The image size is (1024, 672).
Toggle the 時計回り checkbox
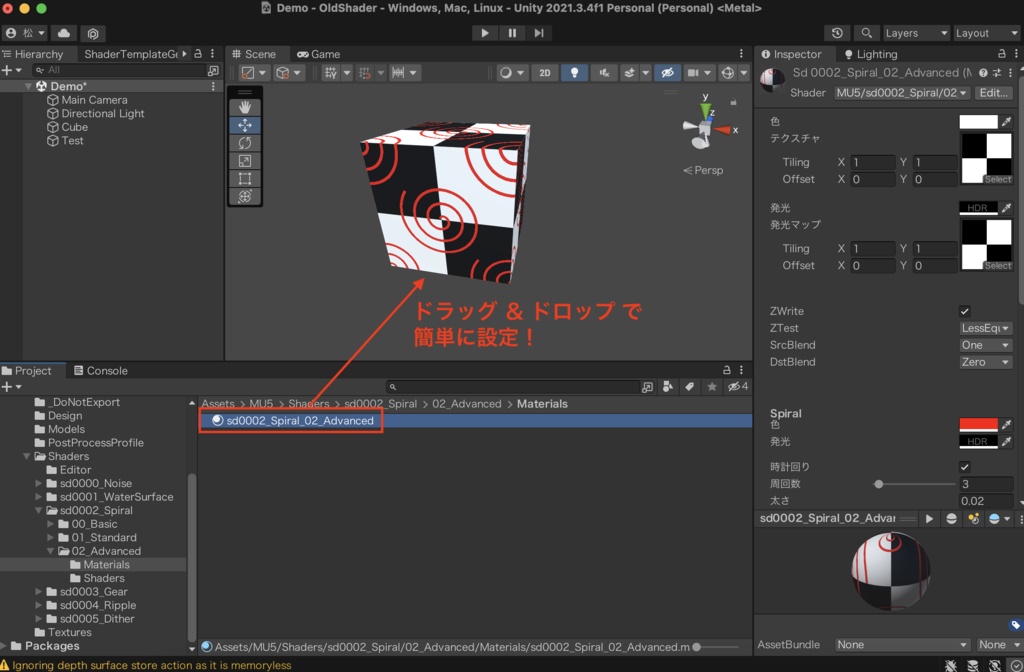click(x=965, y=466)
